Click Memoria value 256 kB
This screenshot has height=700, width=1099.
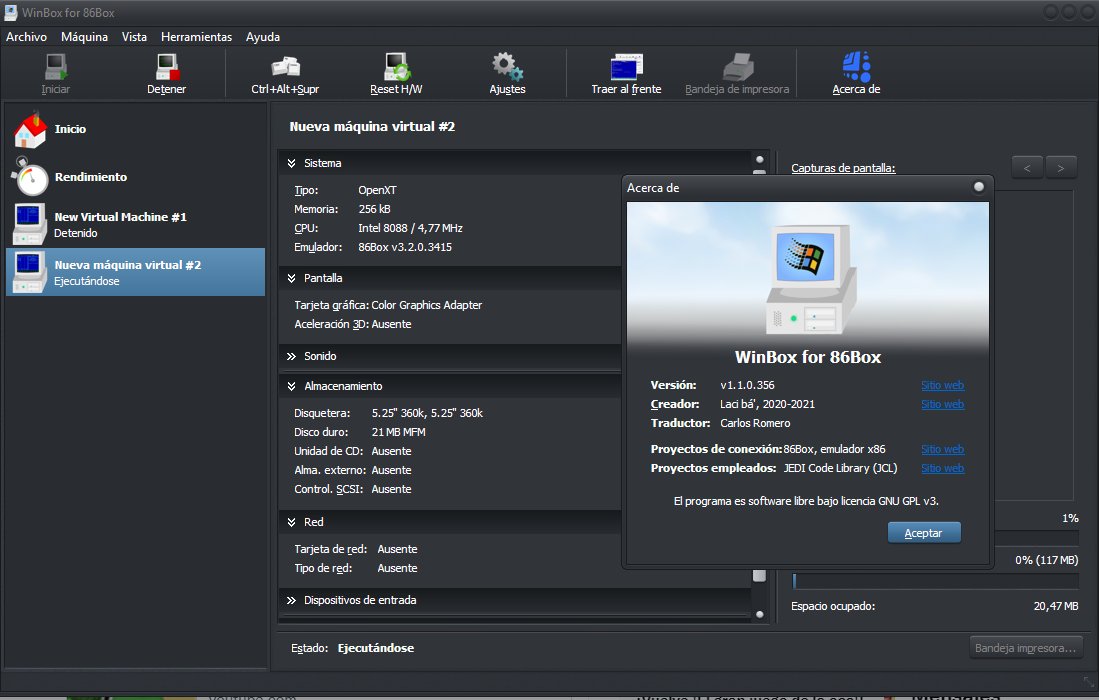(x=374, y=210)
